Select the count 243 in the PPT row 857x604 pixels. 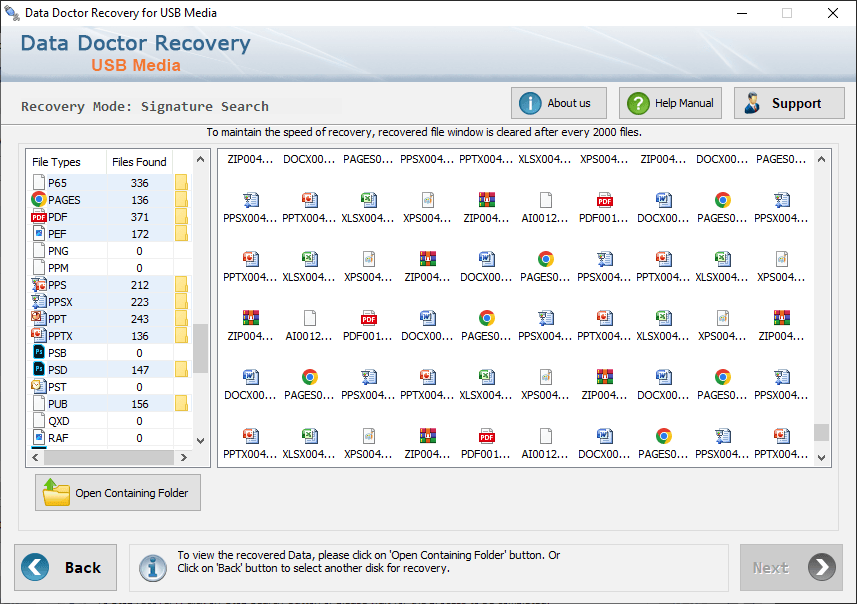pos(140,319)
